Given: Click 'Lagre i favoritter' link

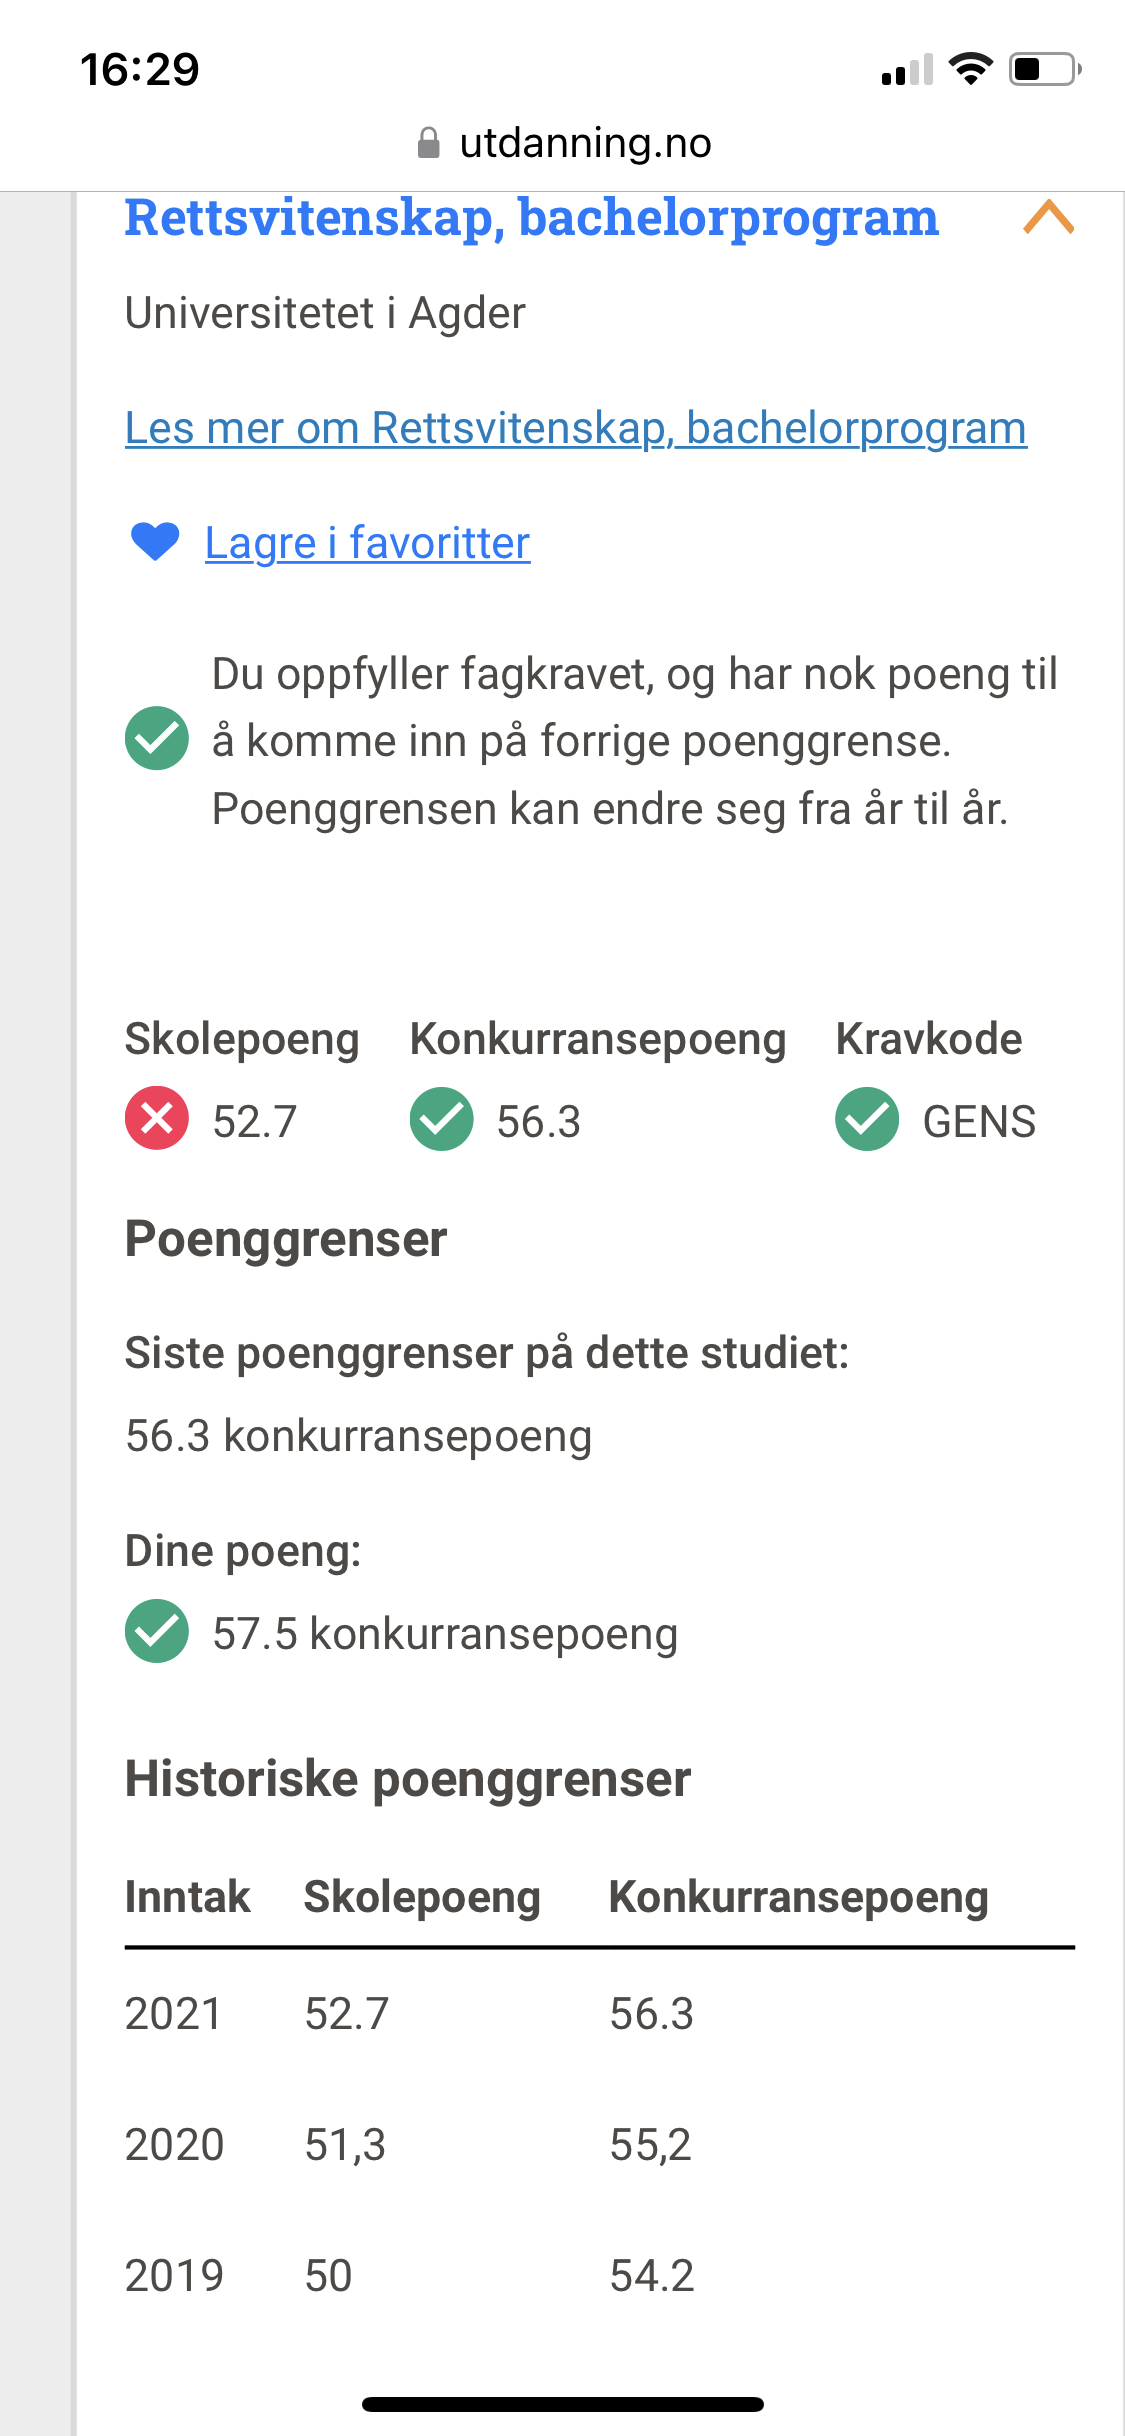Looking at the screenshot, I should [367, 543].
